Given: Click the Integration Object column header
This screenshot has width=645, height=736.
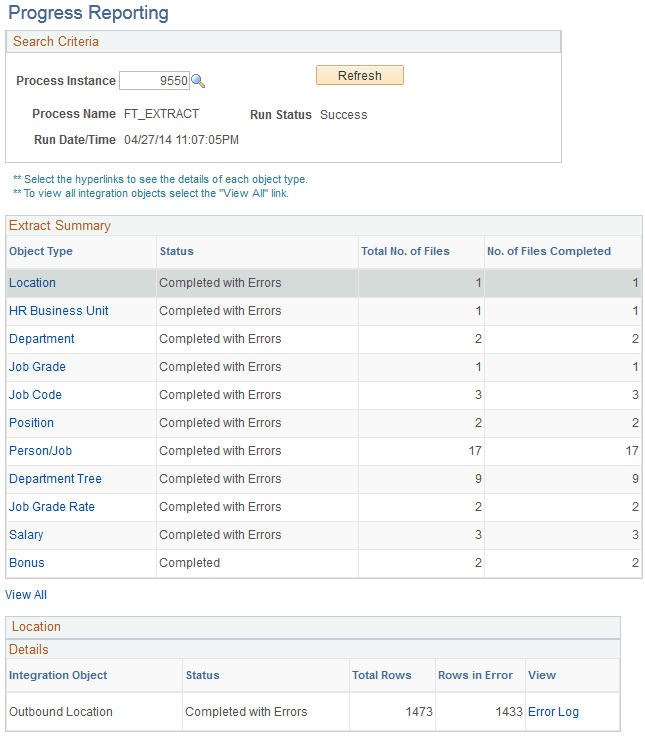Looking at the screenshot, I should coord(58,675).
